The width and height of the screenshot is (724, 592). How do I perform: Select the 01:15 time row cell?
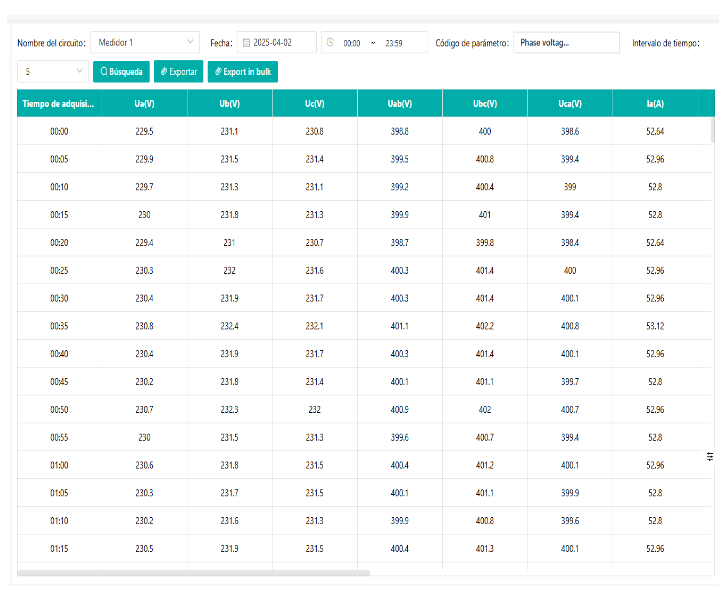pos(59,549)
